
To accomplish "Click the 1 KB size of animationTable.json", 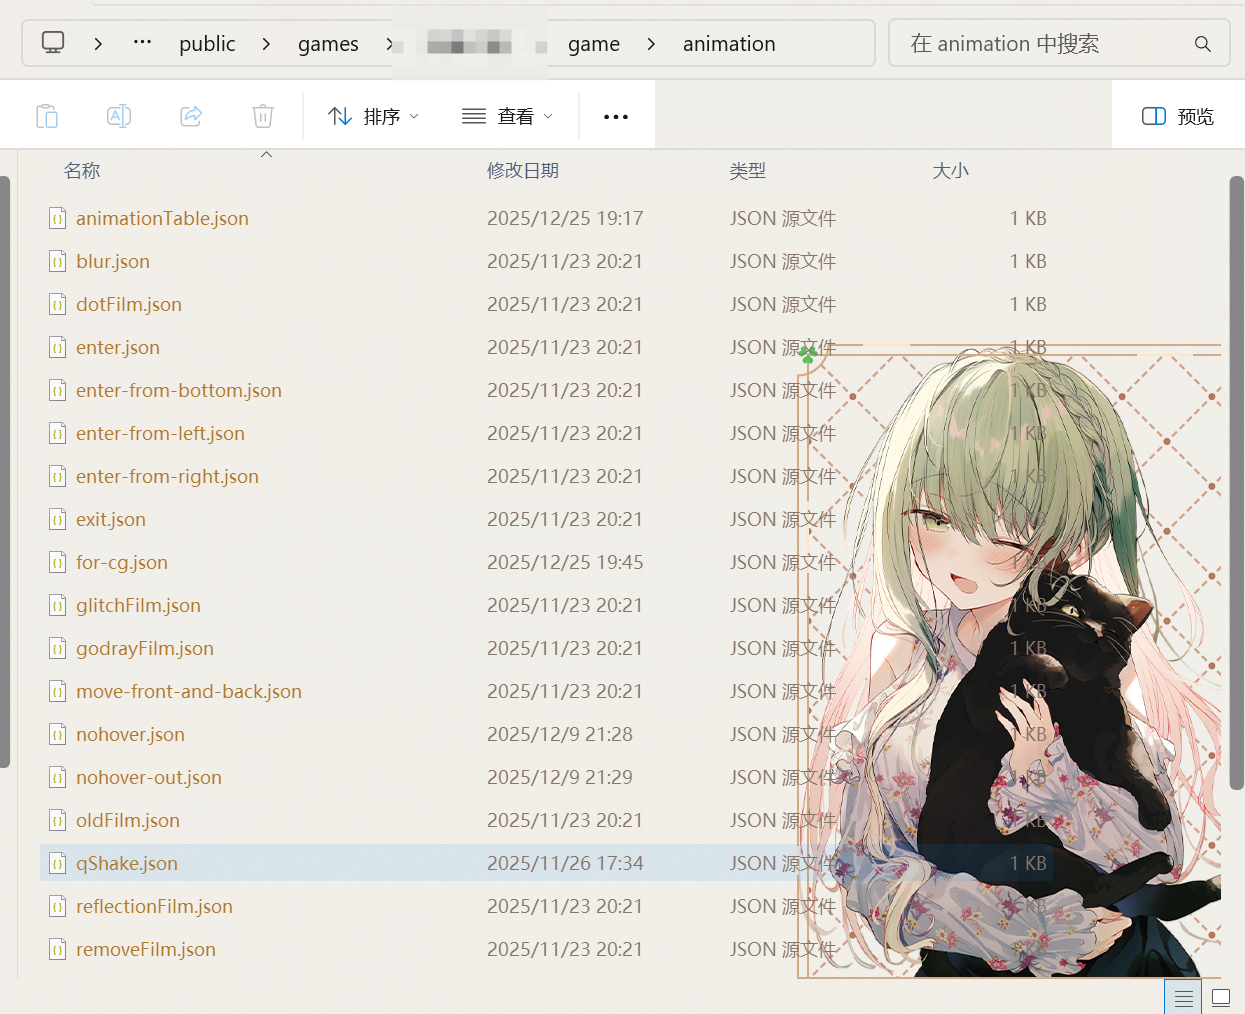I will [x=1028, y=218].
